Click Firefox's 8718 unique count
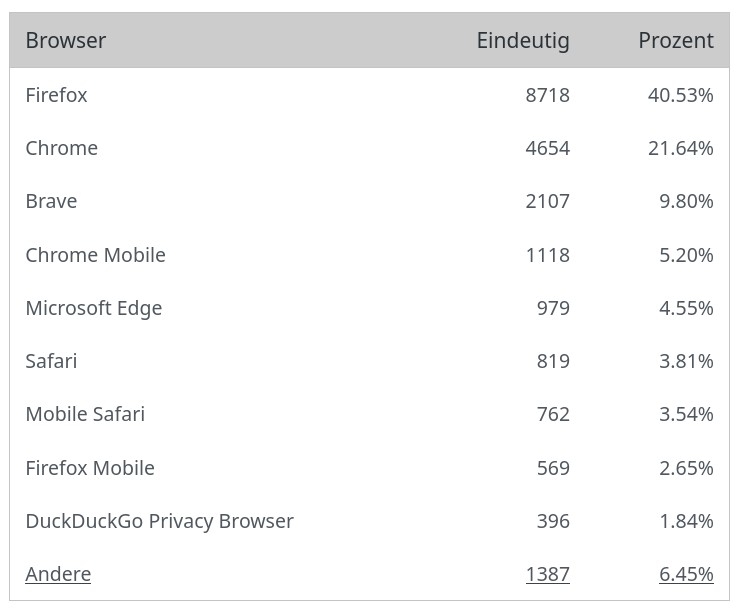Image resolution: width=740 pixels, height=611 pixels. [547, 95]
